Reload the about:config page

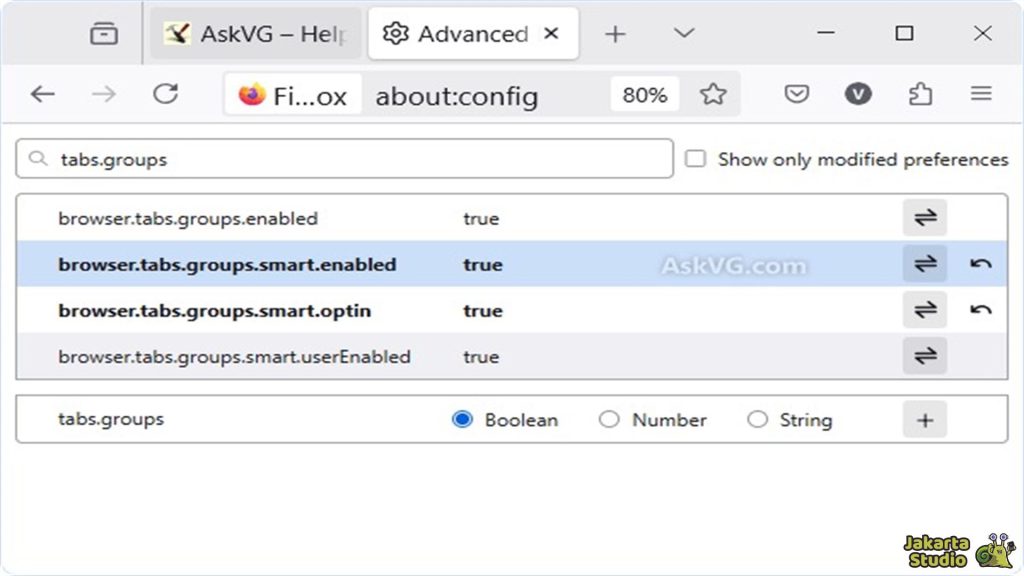click(166, 93)
